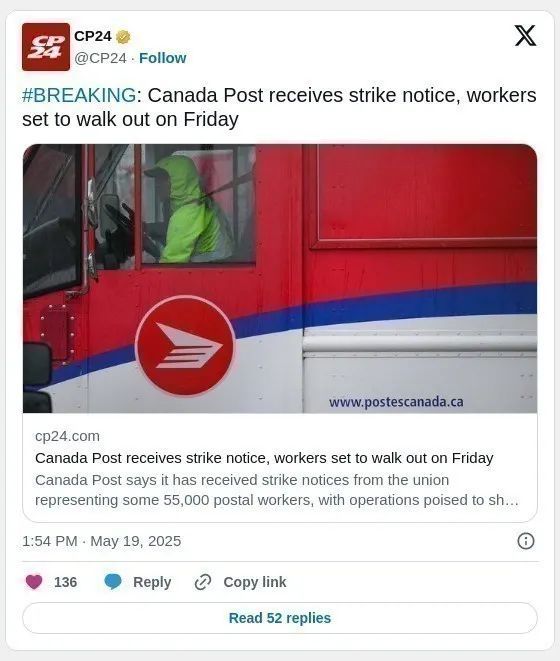The image size is (560, 661).
Task: Click the article description snippet
Action: tap(277, 490)
